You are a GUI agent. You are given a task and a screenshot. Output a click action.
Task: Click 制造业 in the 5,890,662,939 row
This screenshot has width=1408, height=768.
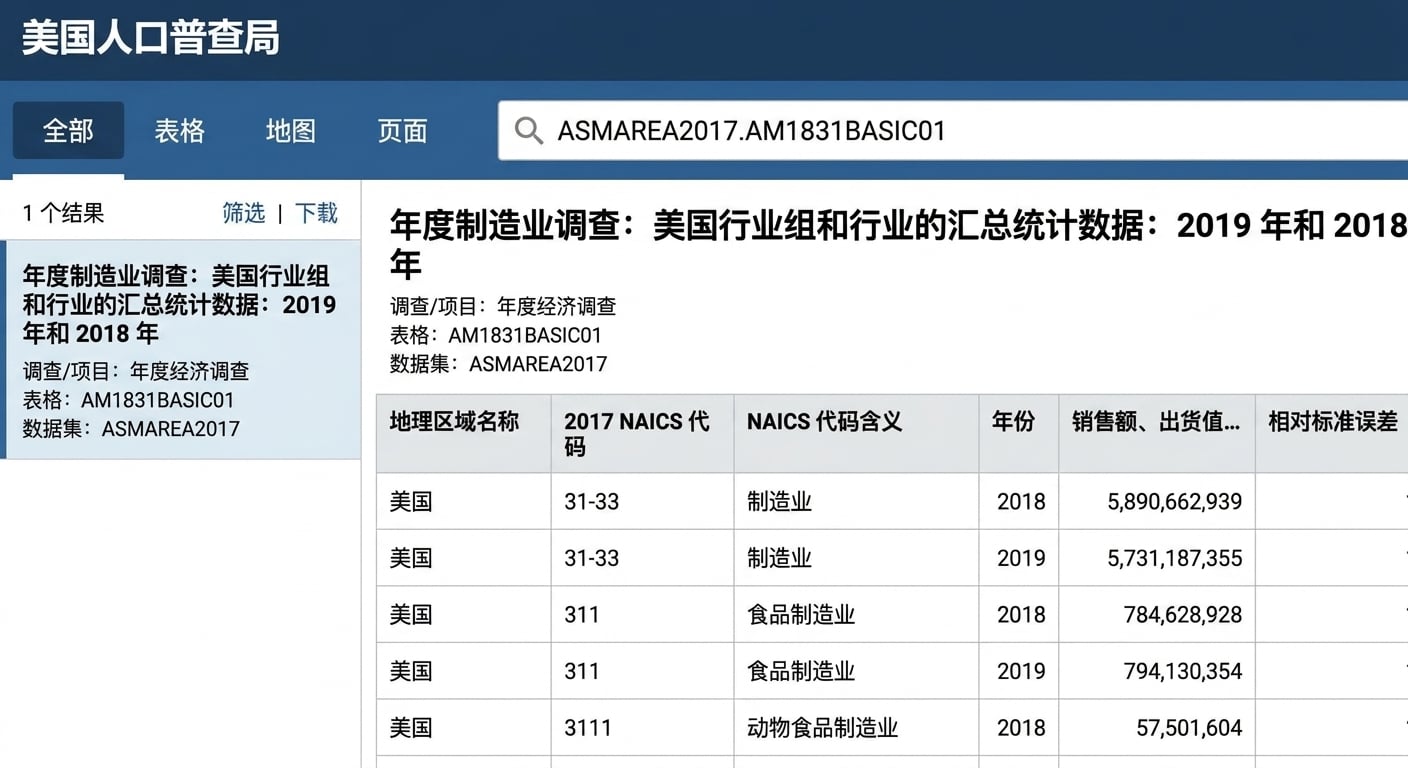coord(779,502)
